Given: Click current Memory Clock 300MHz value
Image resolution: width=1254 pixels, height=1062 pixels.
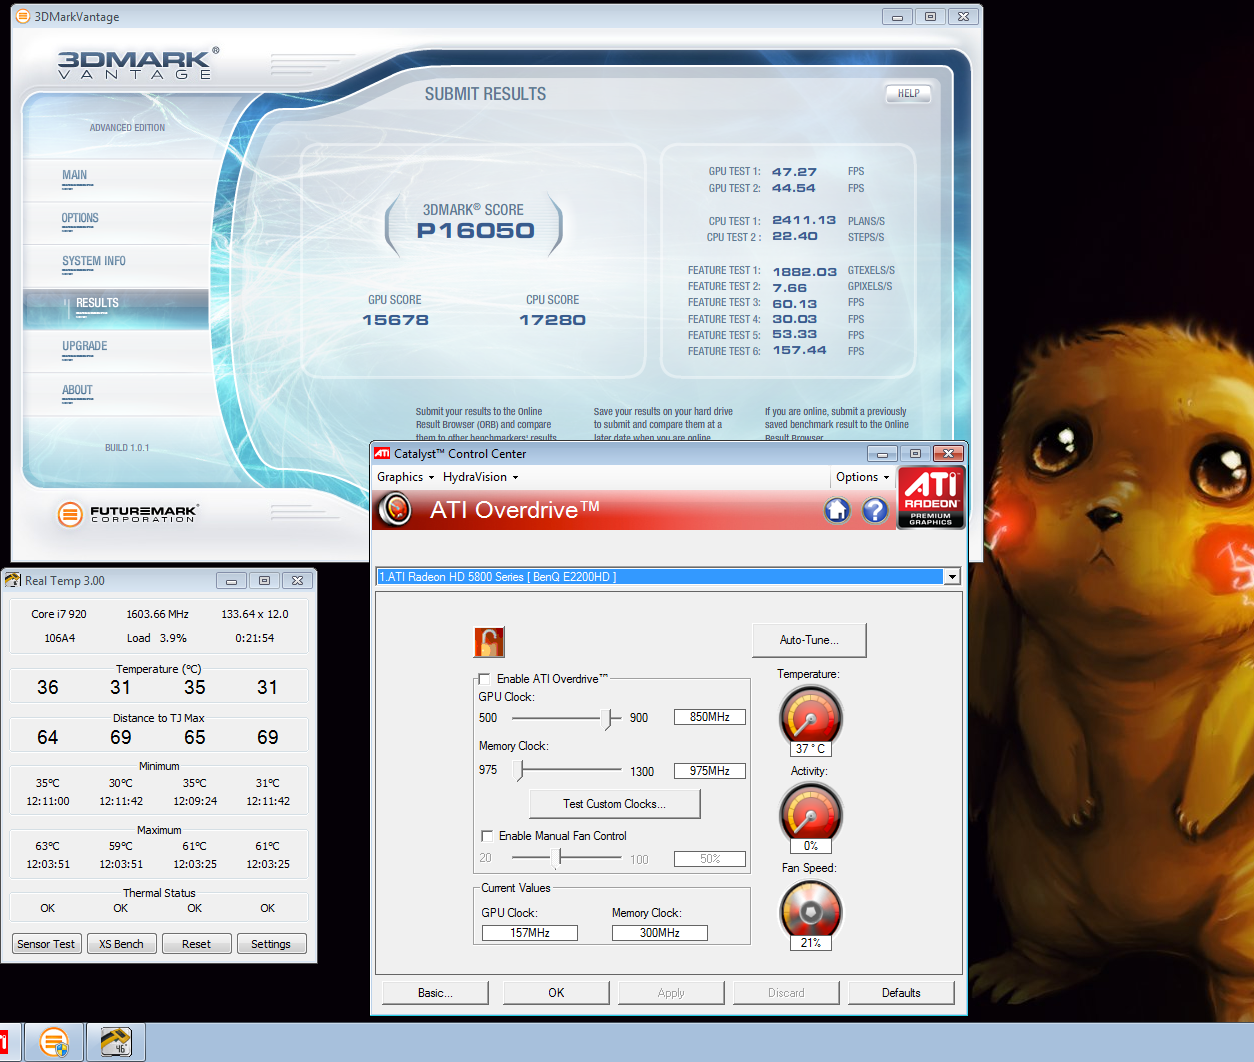Looking at the screenshot, I should (x=660, y=933).
